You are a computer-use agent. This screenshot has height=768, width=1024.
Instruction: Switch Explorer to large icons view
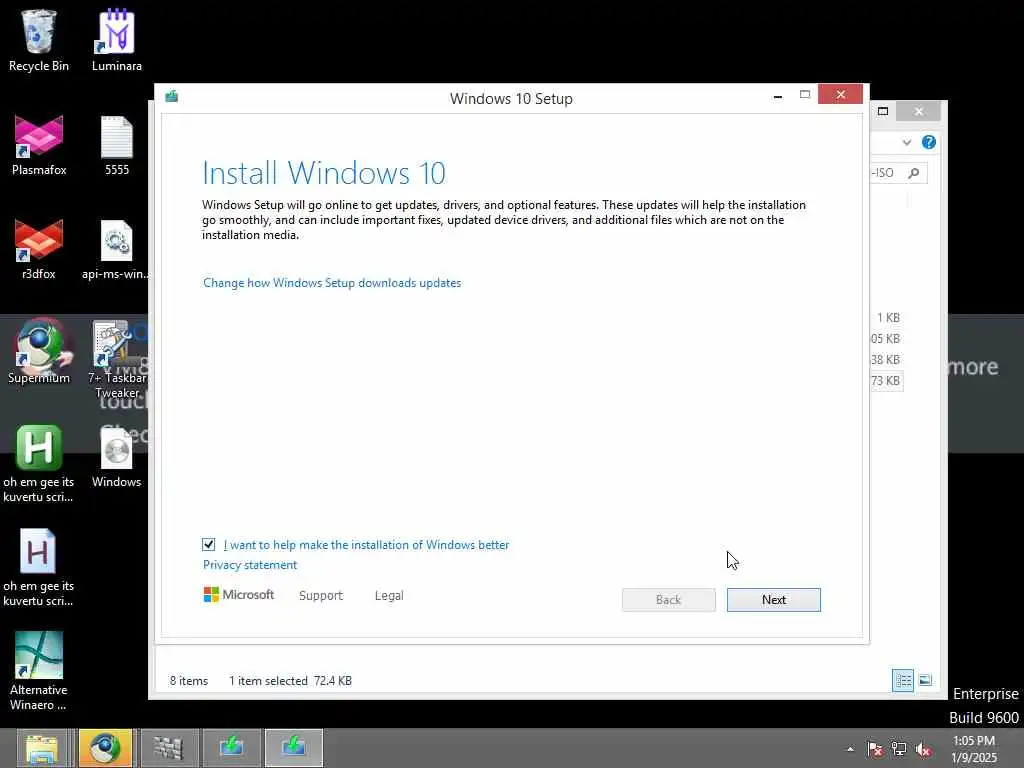(925, 680)
